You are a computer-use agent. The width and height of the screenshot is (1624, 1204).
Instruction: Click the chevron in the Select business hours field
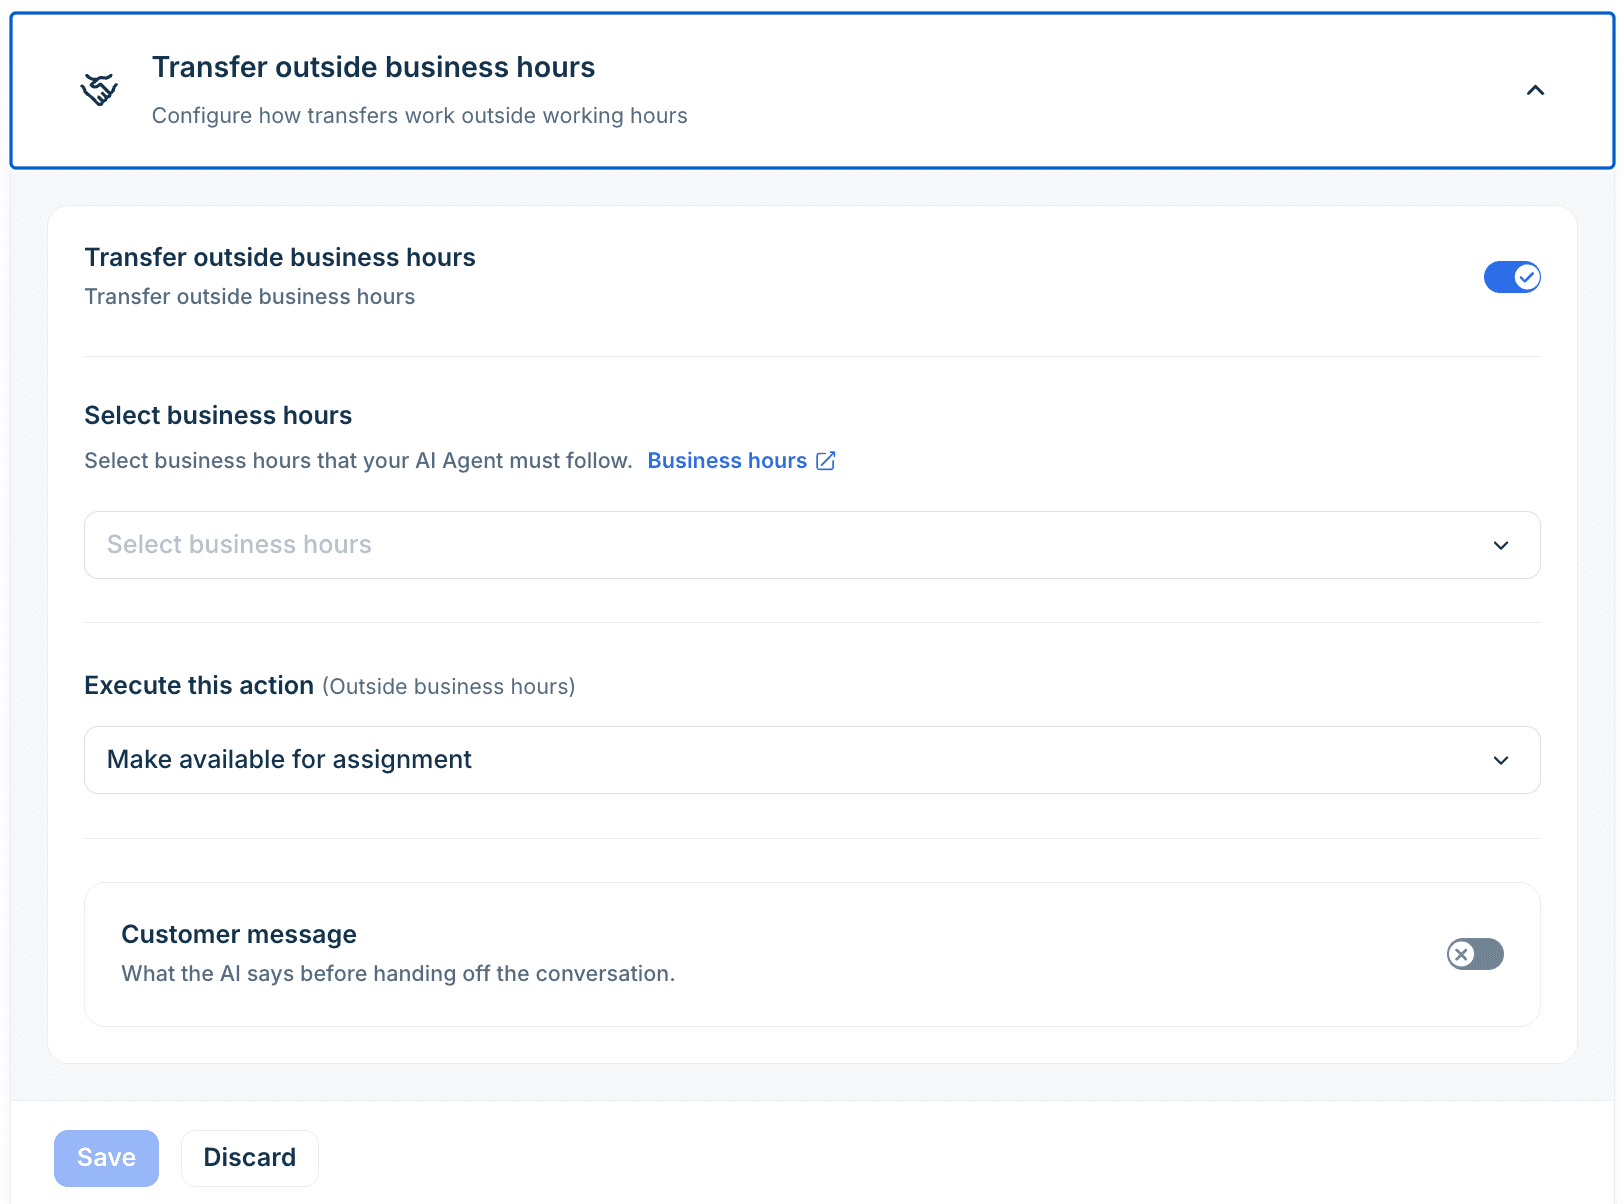1501,545
